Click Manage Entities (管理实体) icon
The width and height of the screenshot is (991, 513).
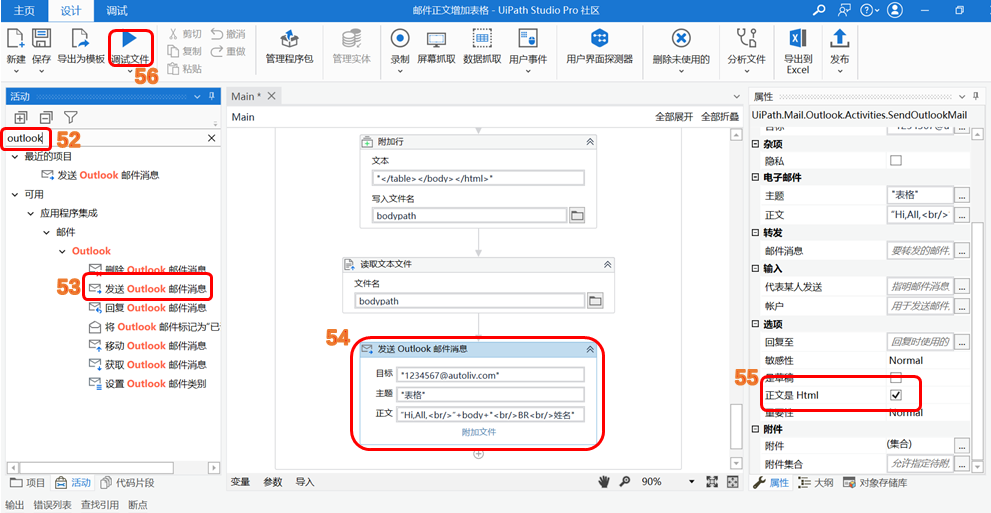tap(351, 39)
